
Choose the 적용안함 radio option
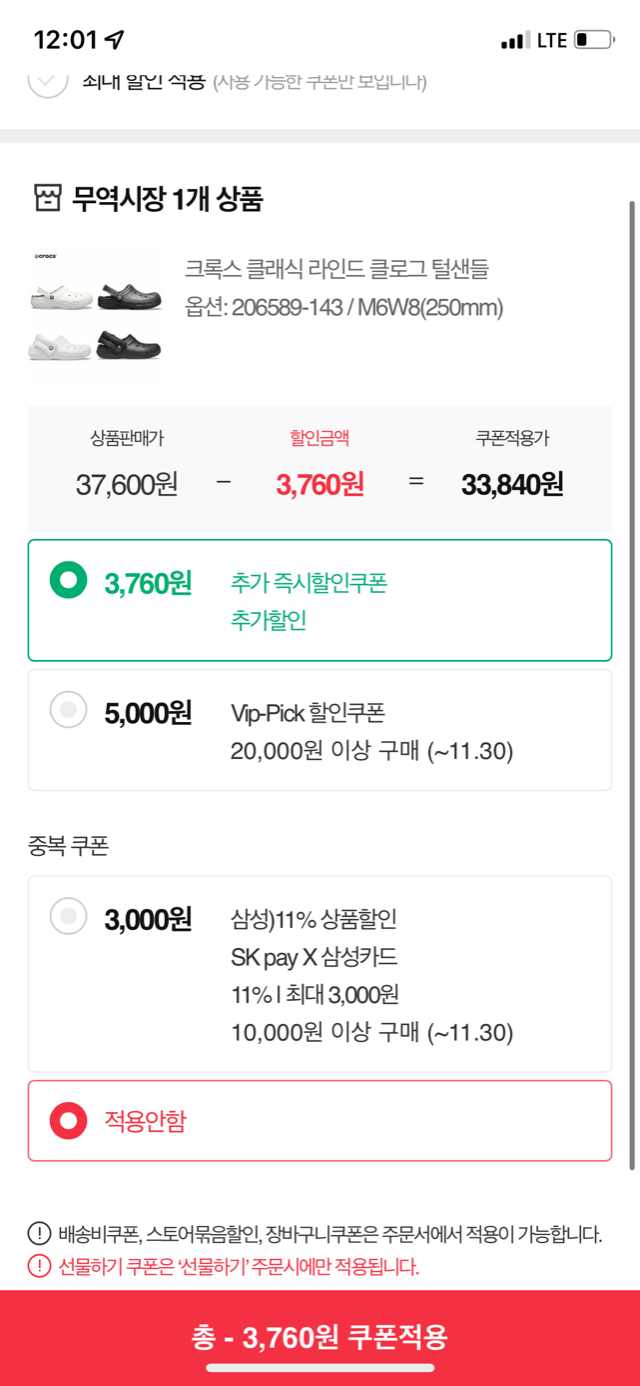68,1120
